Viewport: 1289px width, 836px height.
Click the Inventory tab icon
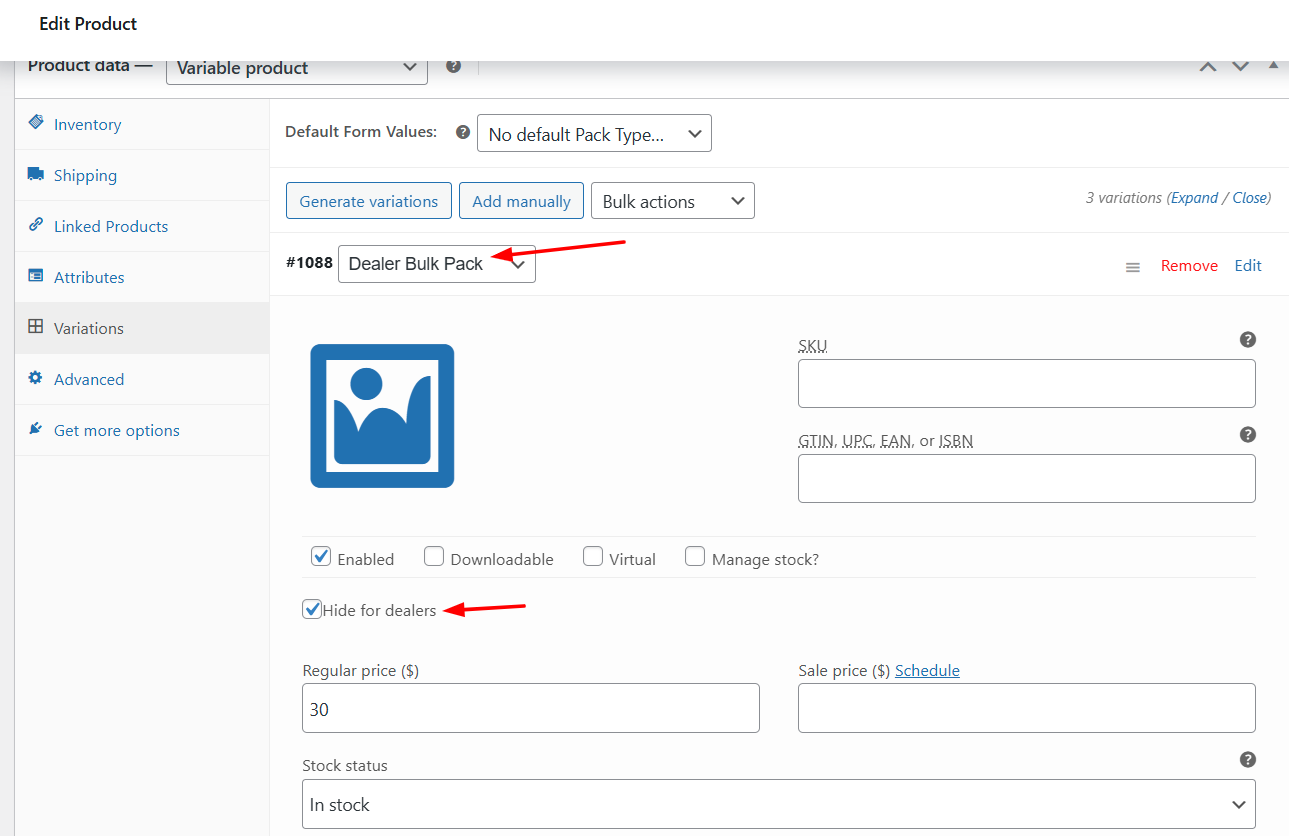click(36, 122)
